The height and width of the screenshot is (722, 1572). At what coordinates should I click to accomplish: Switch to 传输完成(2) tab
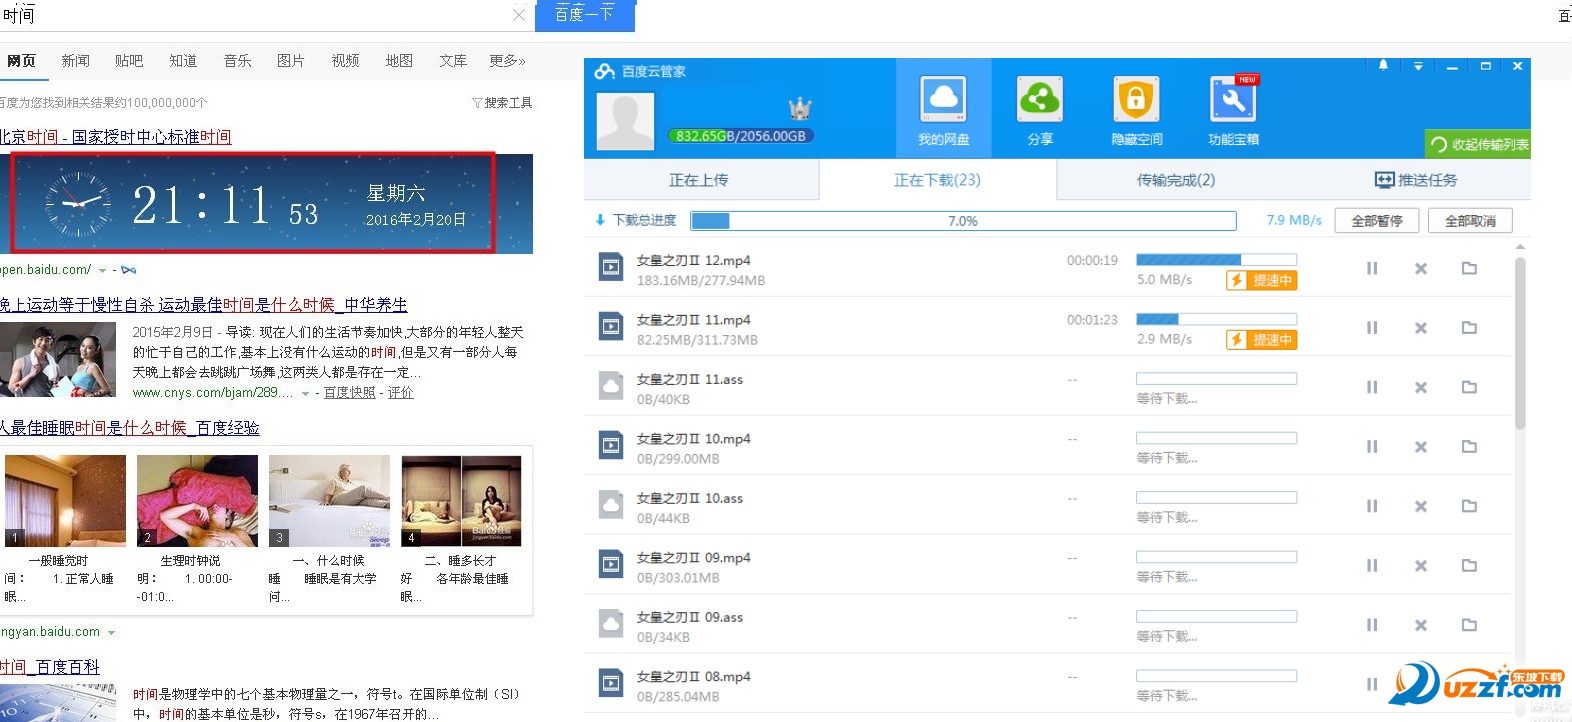[x=1176, y=180]
